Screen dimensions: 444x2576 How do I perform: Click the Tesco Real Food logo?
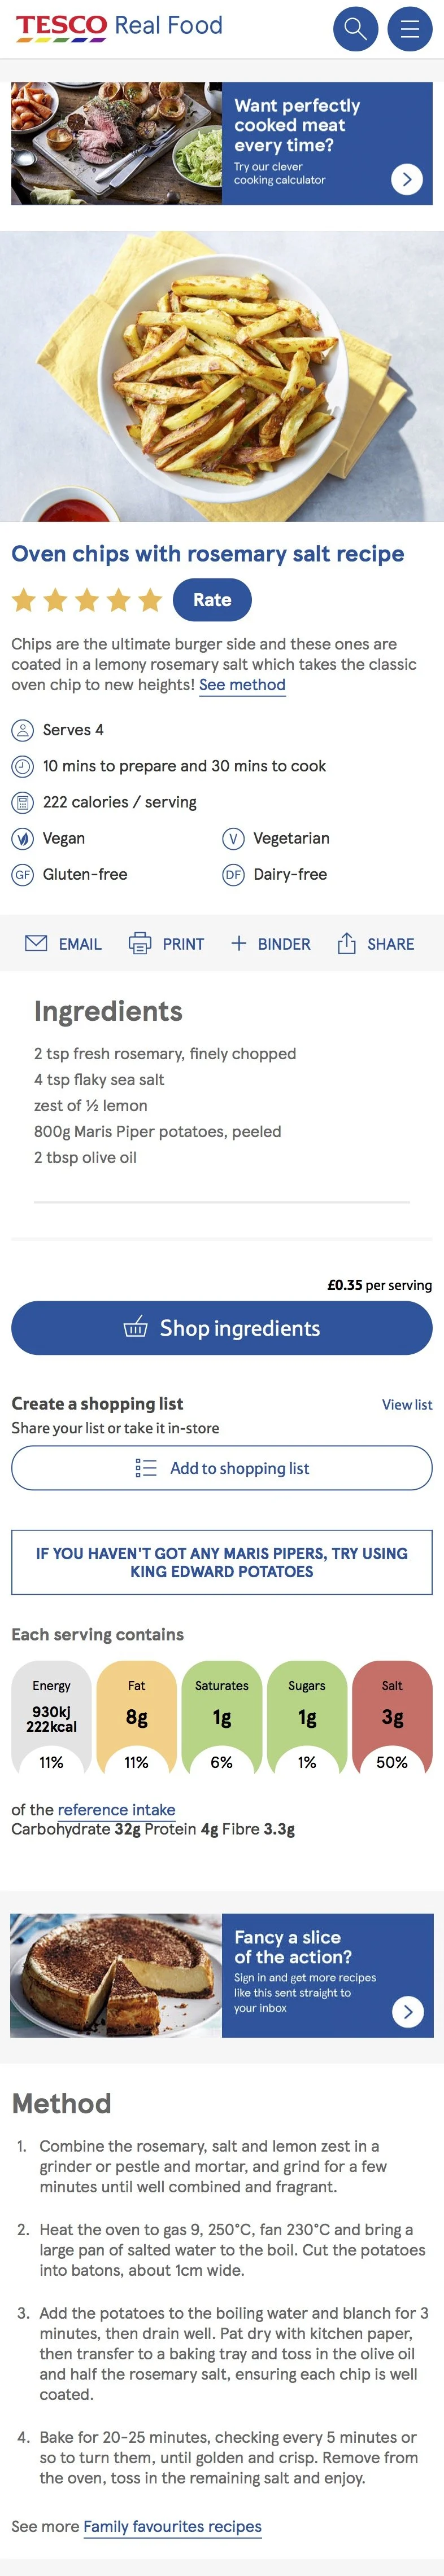pos(119,26)
